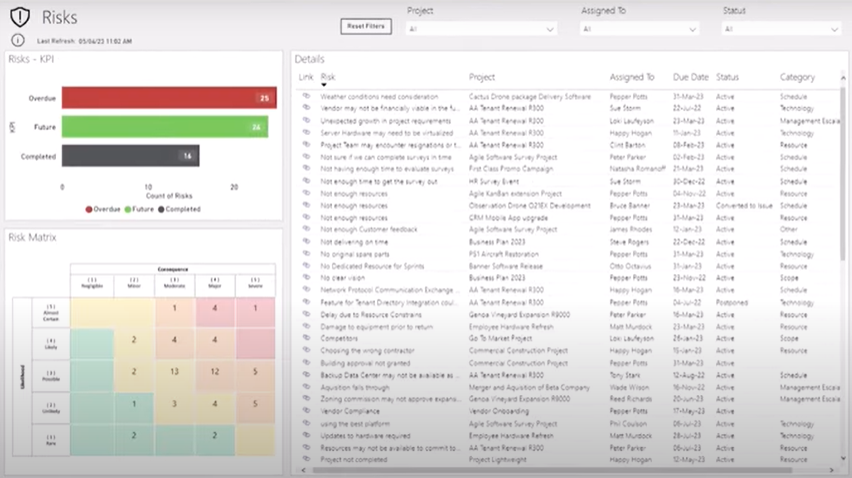
Task: Select the risk matrix cell showing 13
Action: [x=175, y=371]
